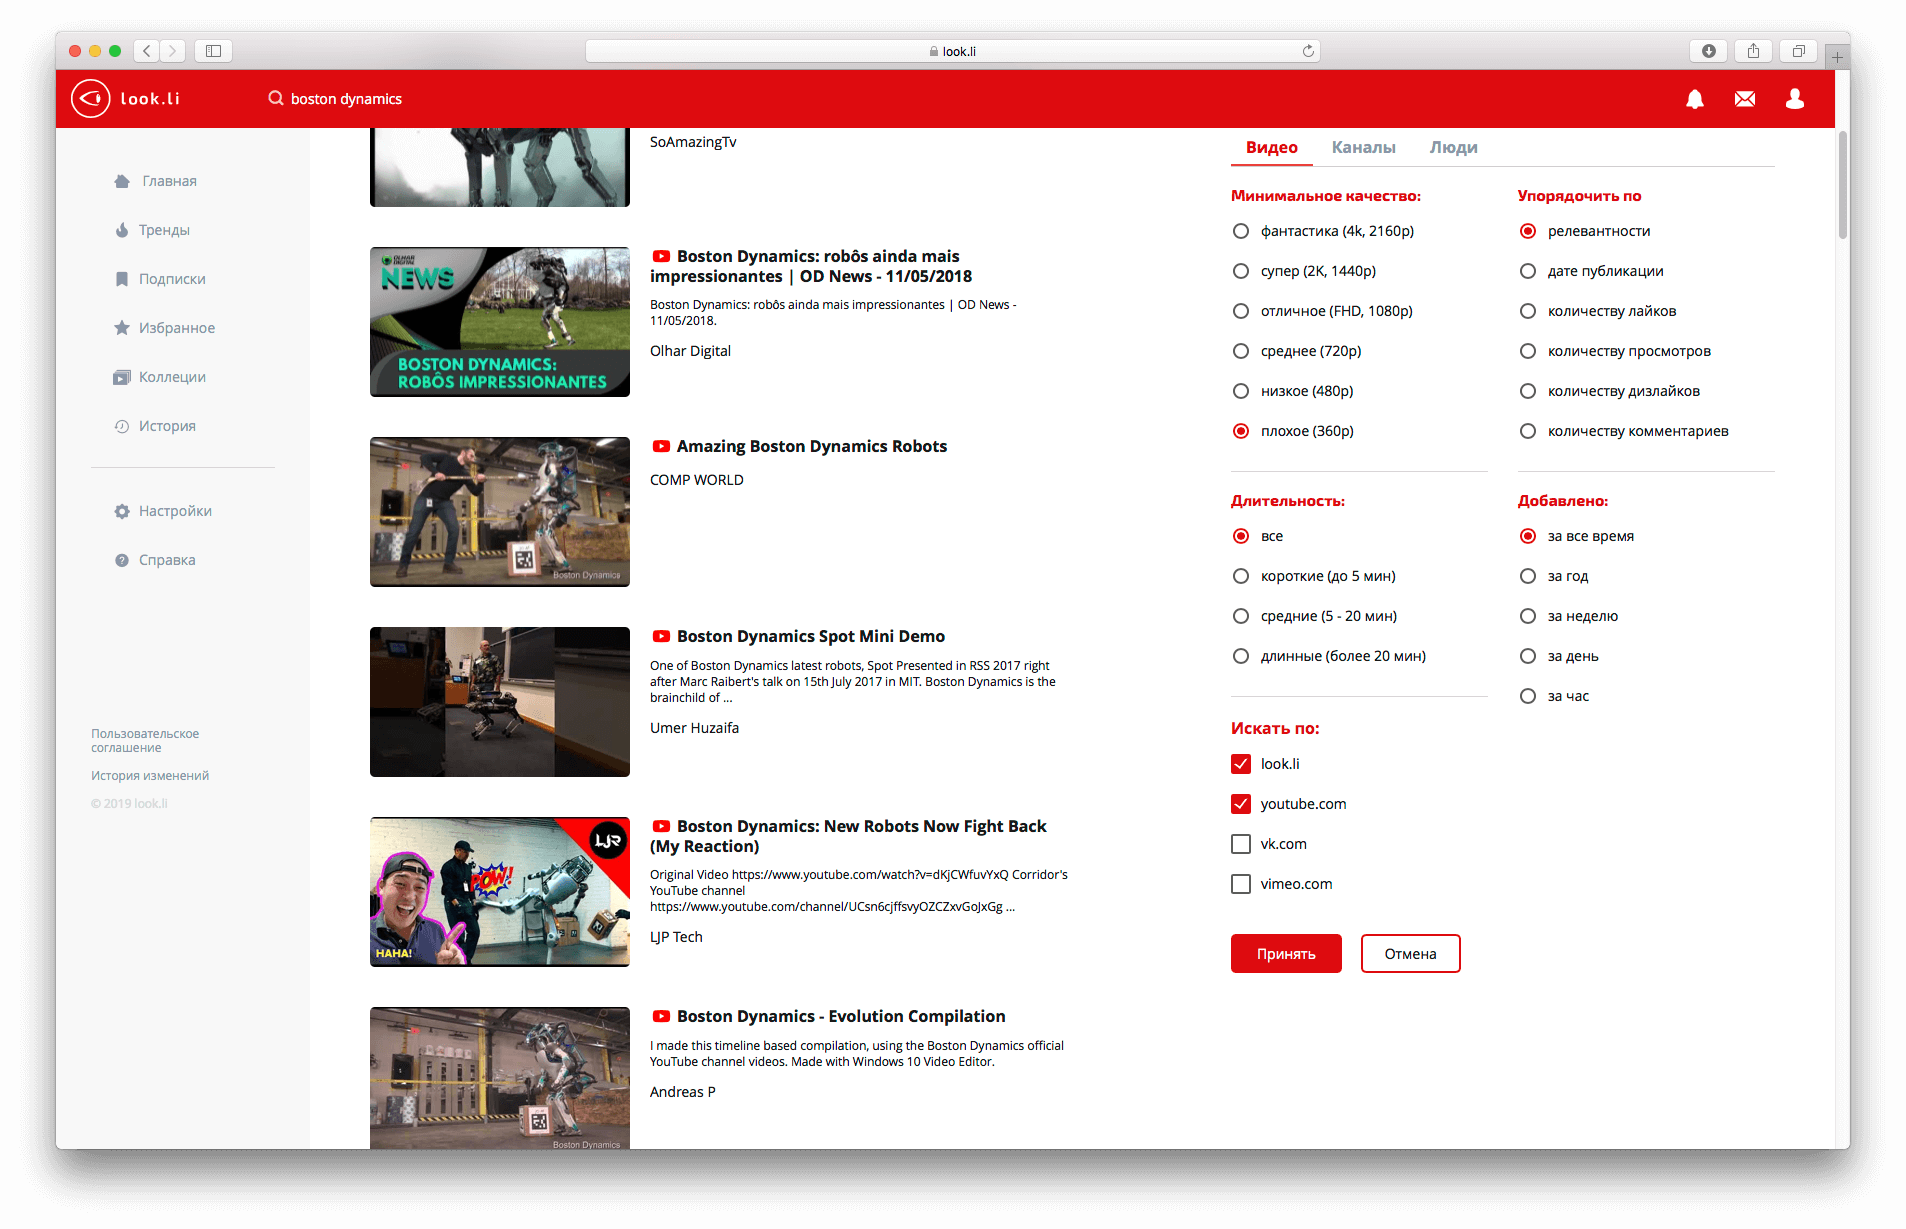
Task: Click inside the boston dynamics search field
Action: (346, 98)
